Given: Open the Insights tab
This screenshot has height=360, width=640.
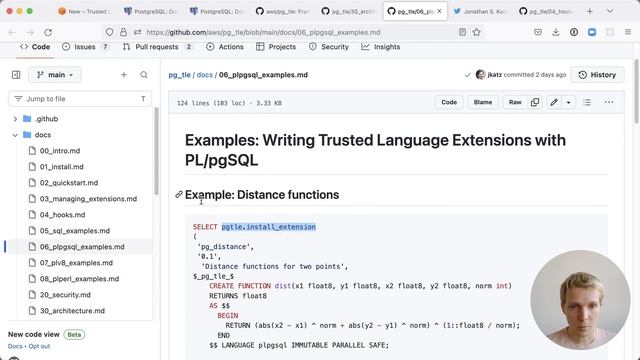Looking at the screenshot, I should point(381,47).
